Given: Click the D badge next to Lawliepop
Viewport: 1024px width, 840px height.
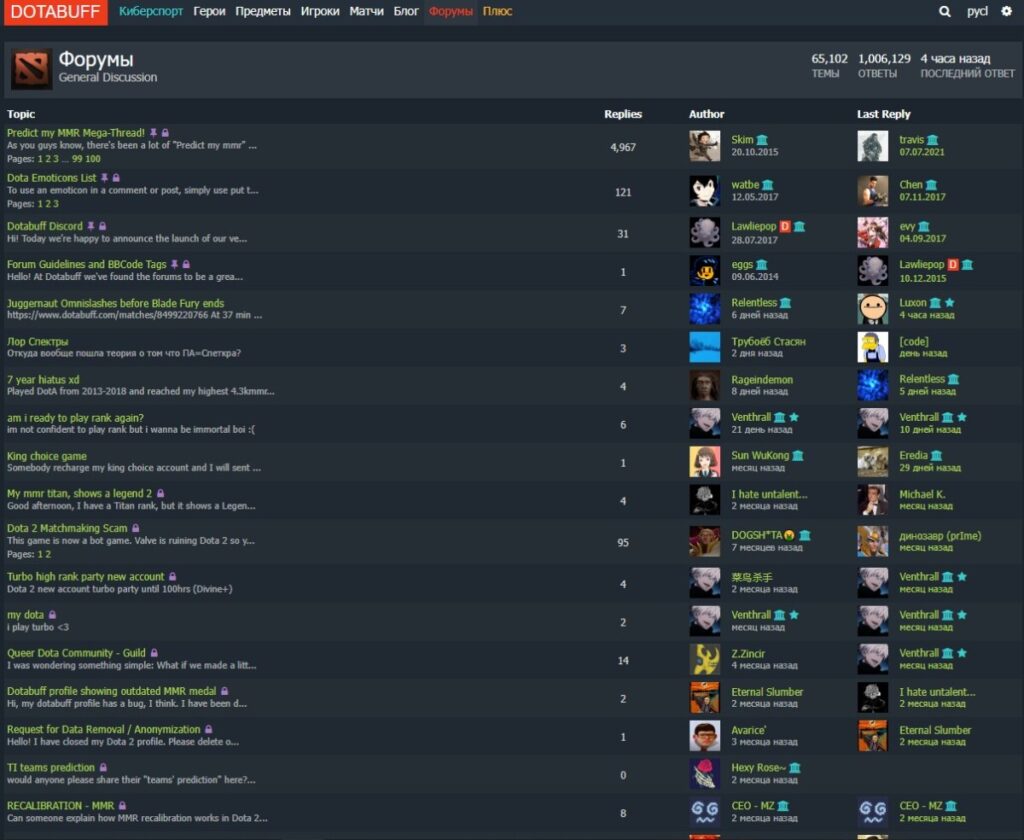Looking at the screenshot, I should 784,227.
